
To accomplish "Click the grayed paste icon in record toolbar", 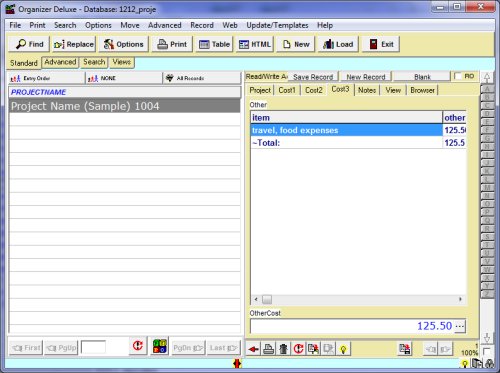I will (328, 349).
